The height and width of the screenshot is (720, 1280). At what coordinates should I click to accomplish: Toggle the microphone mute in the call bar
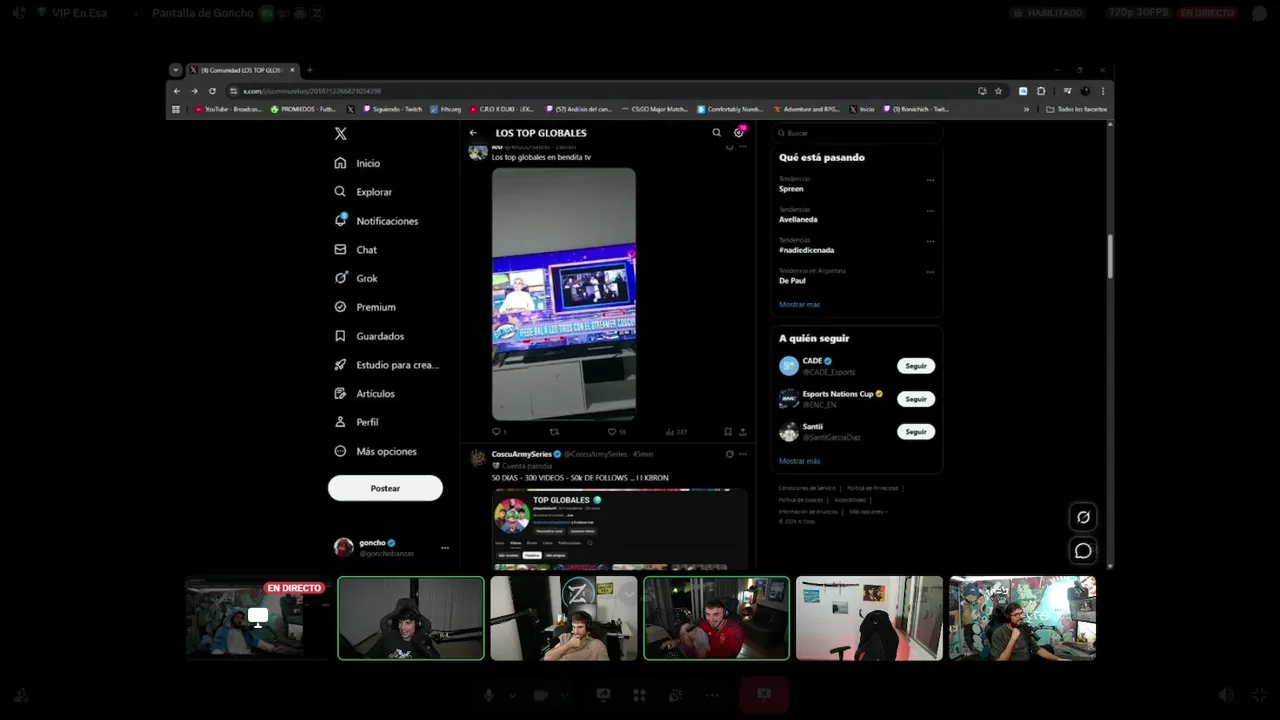[489, 695]
